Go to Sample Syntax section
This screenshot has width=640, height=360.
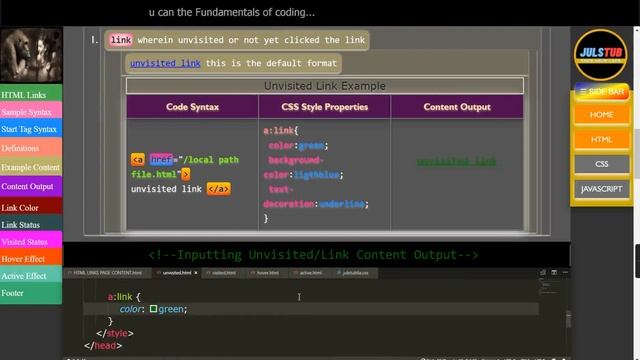(31, 111)
